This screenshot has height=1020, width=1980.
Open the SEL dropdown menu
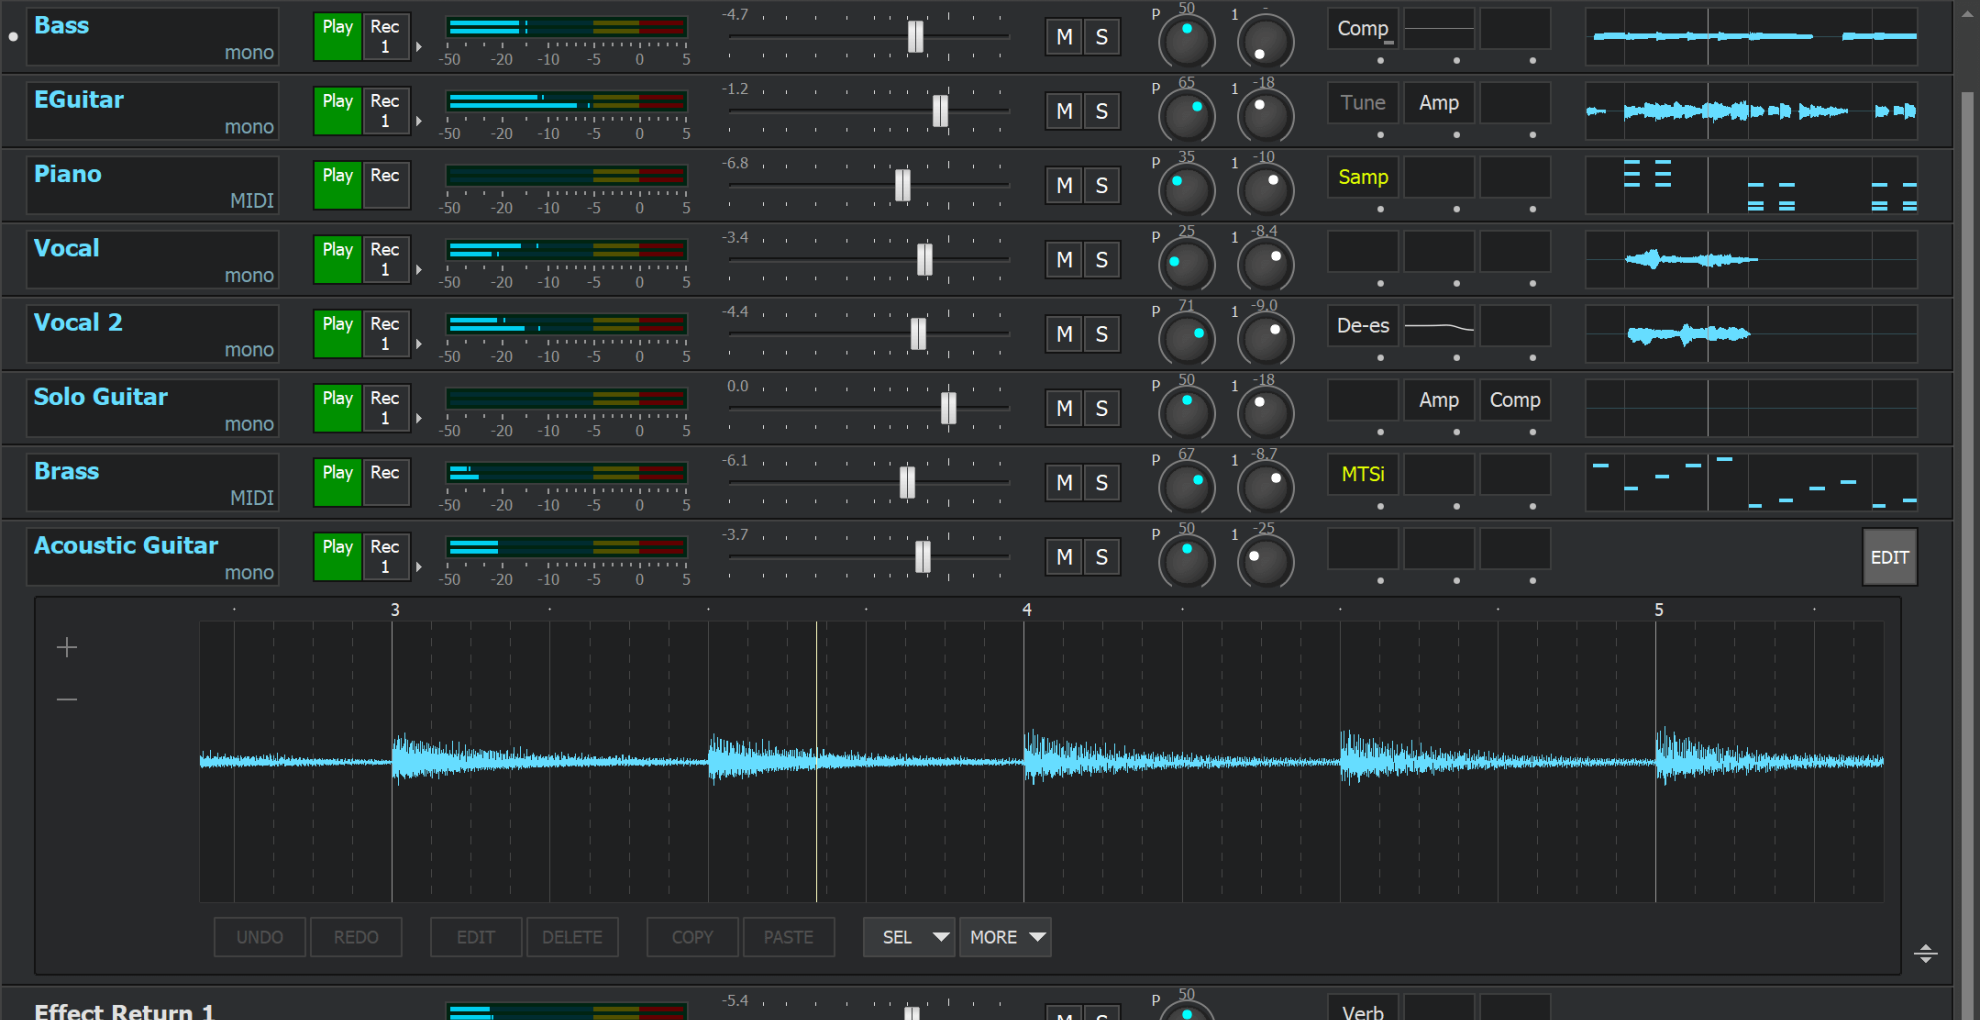tap(909, 937)
